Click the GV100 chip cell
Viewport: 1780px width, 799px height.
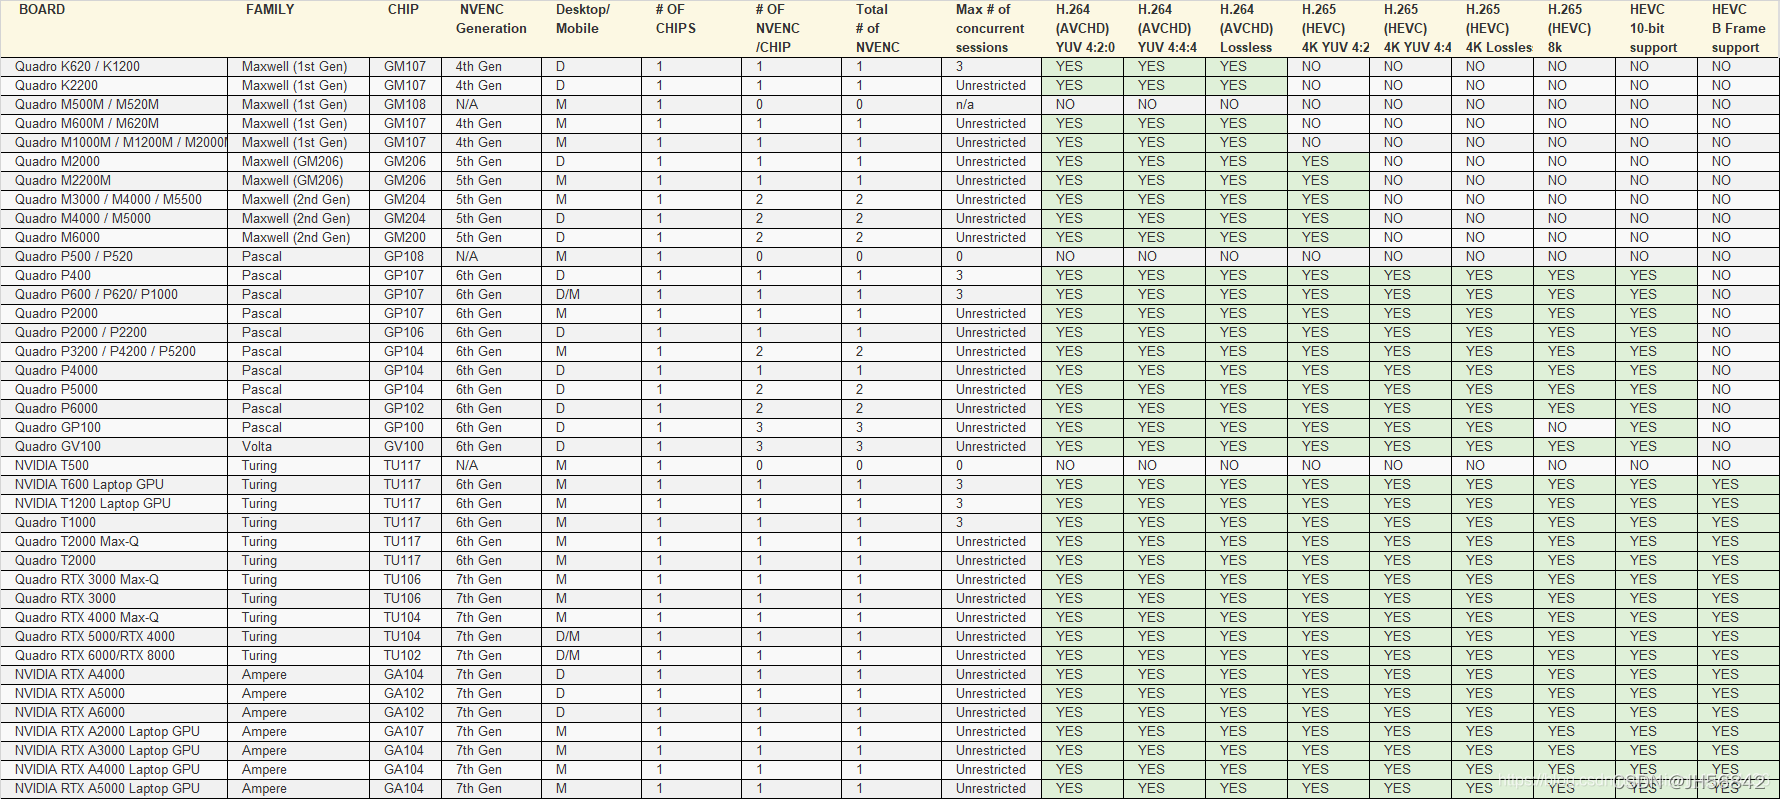coord(404,447)
